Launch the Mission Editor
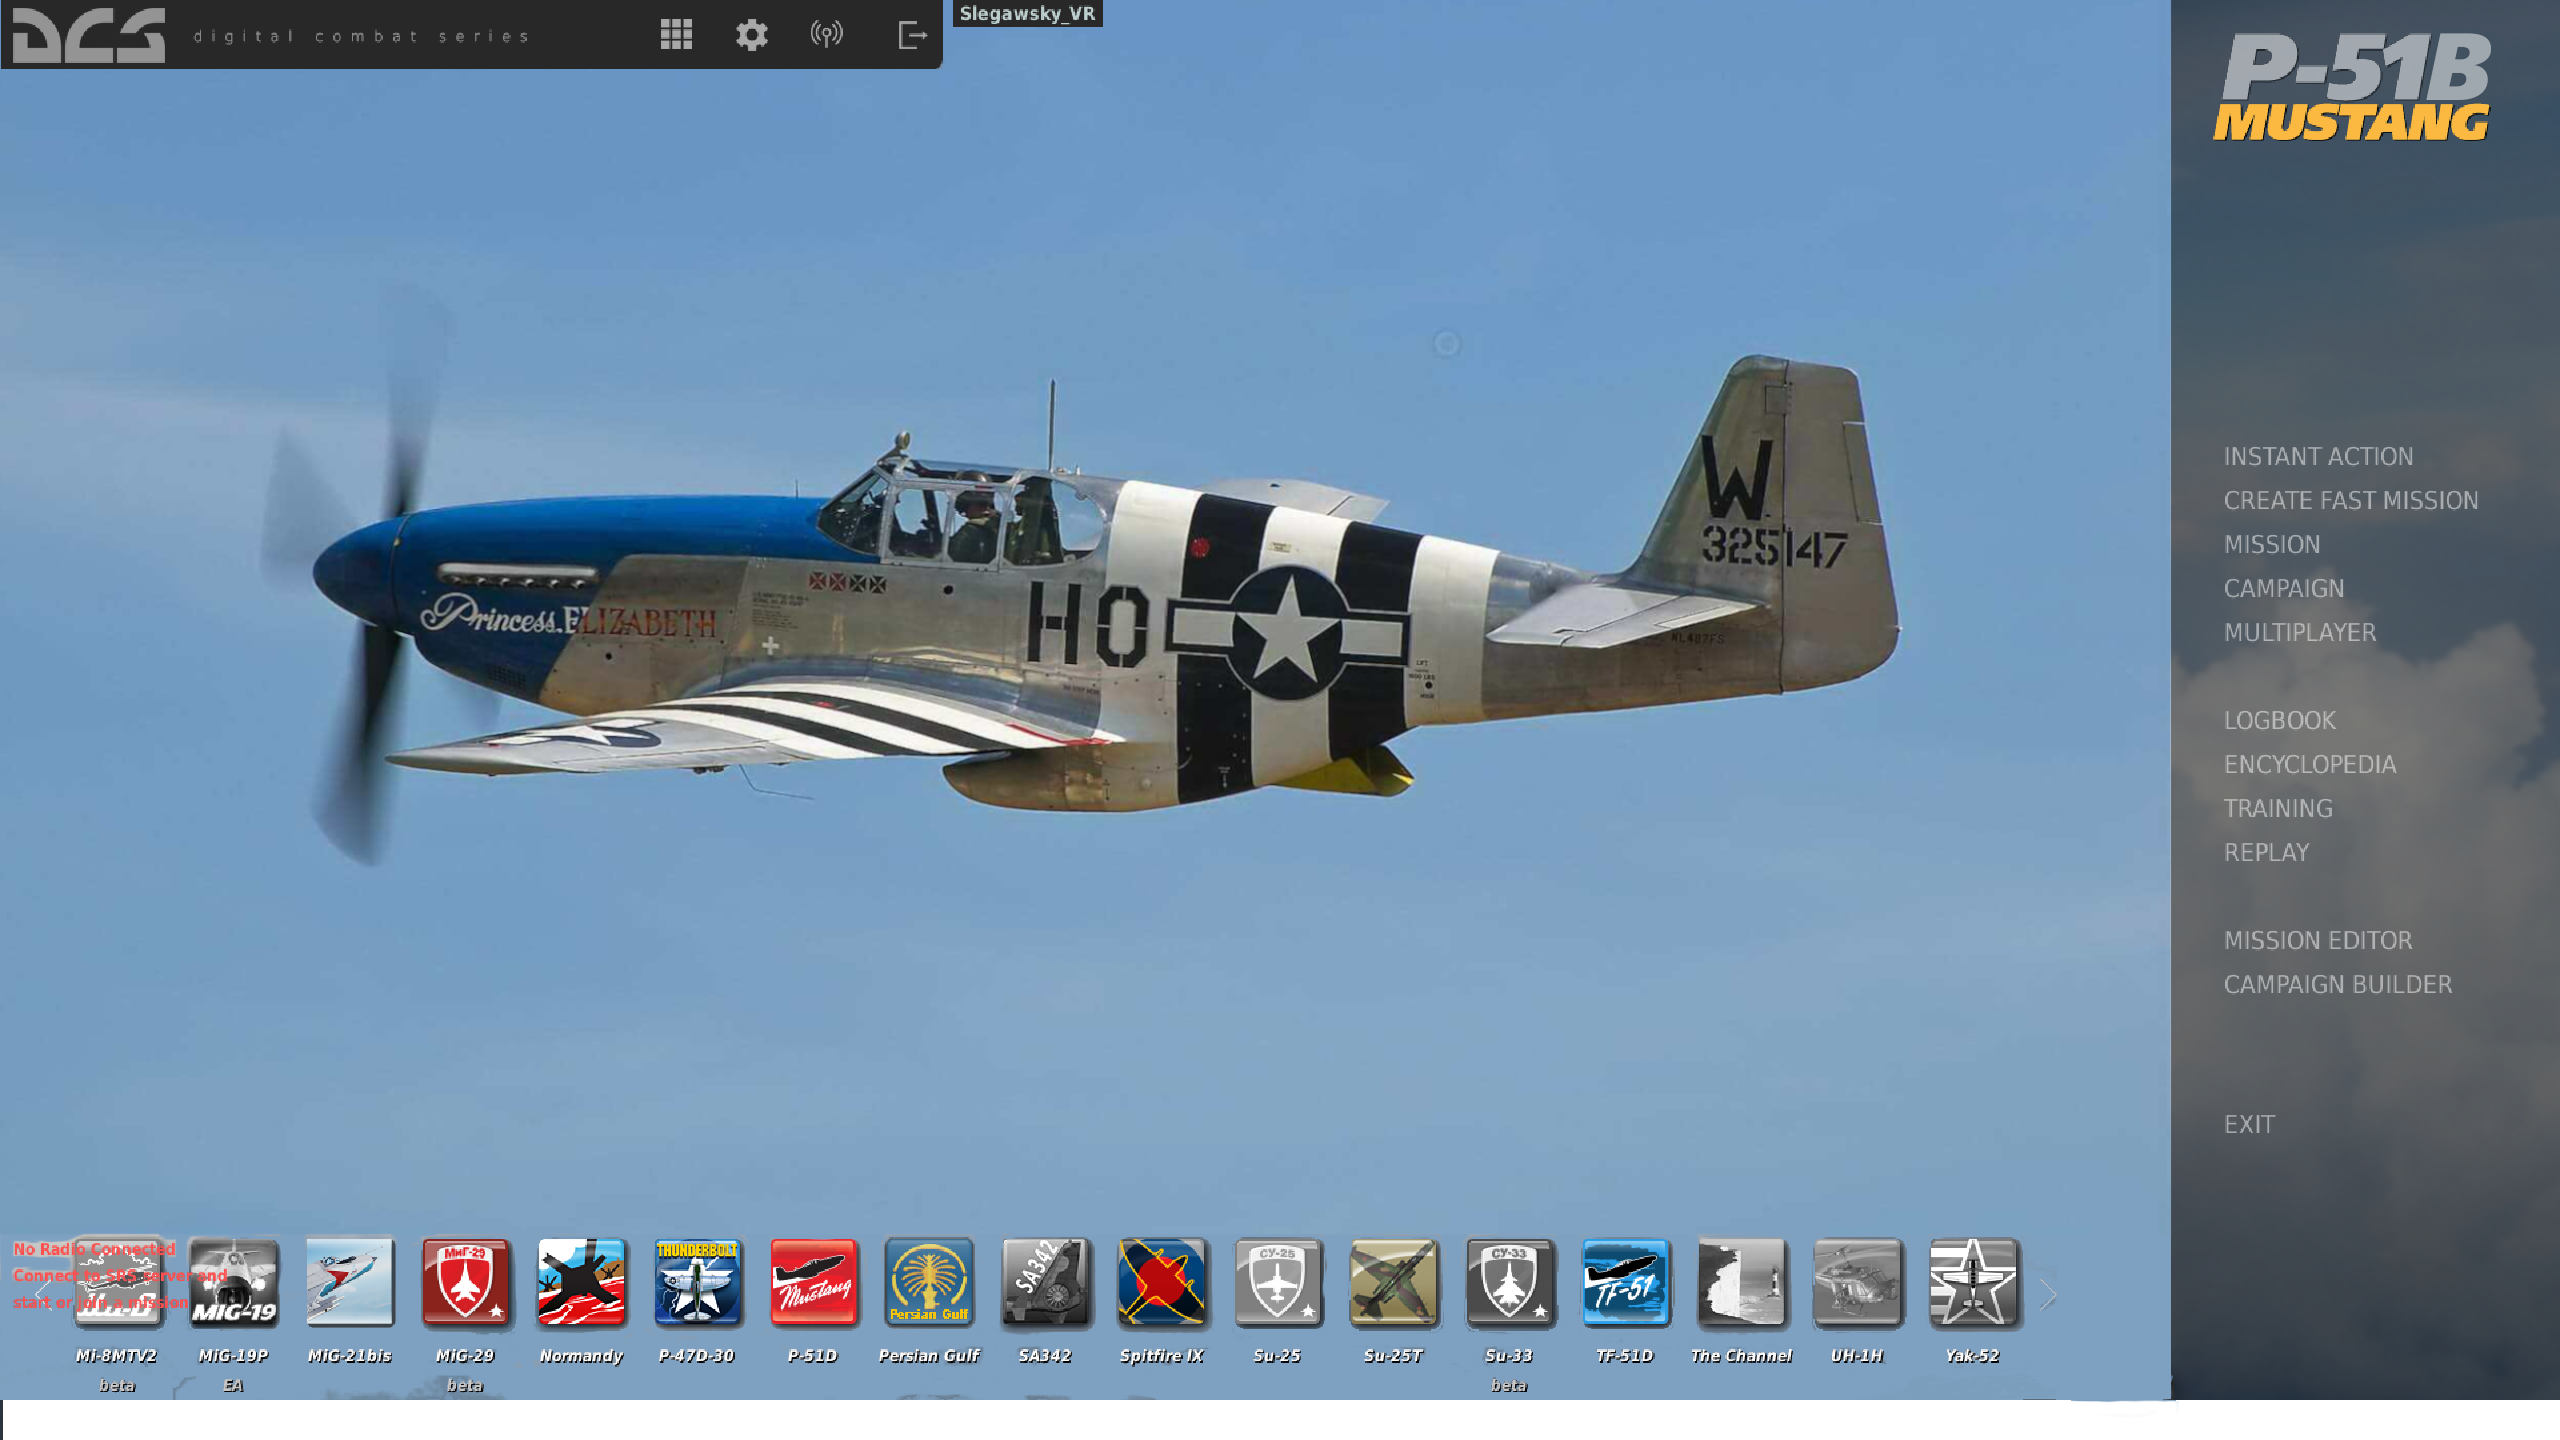This screenshot has height=1440, width=2560. pos(2318,941)
